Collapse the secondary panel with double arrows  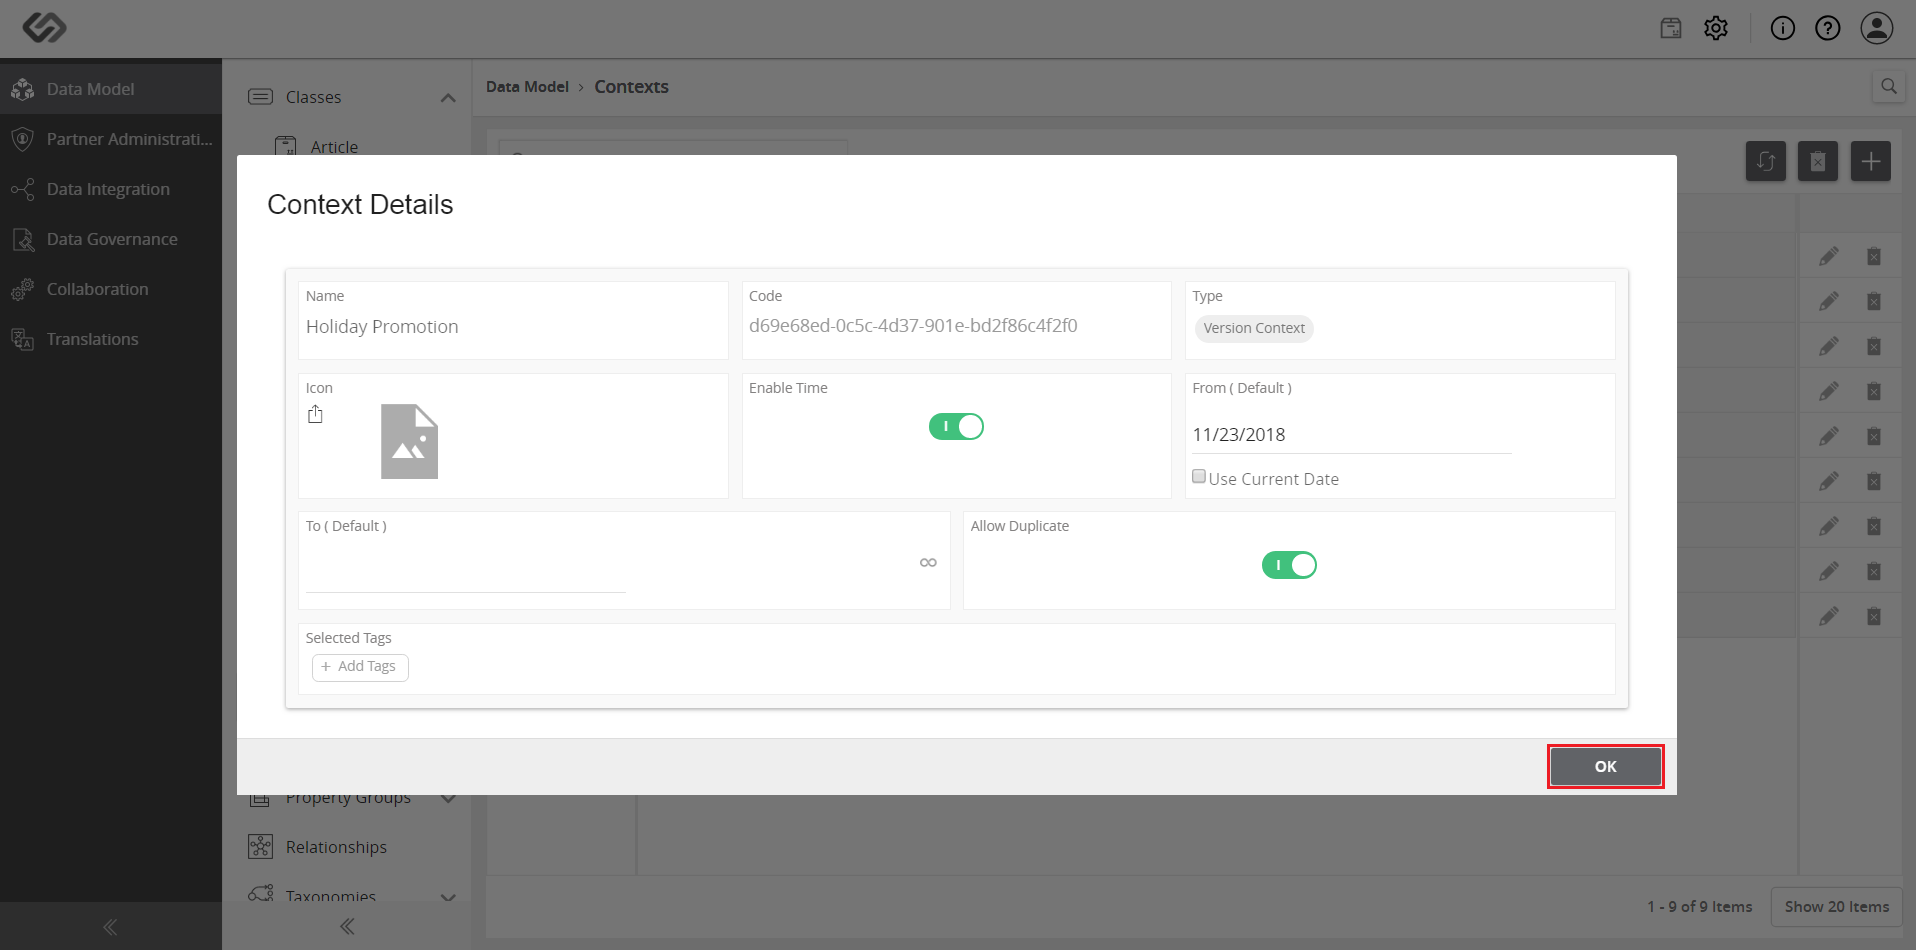pos(347,926)
